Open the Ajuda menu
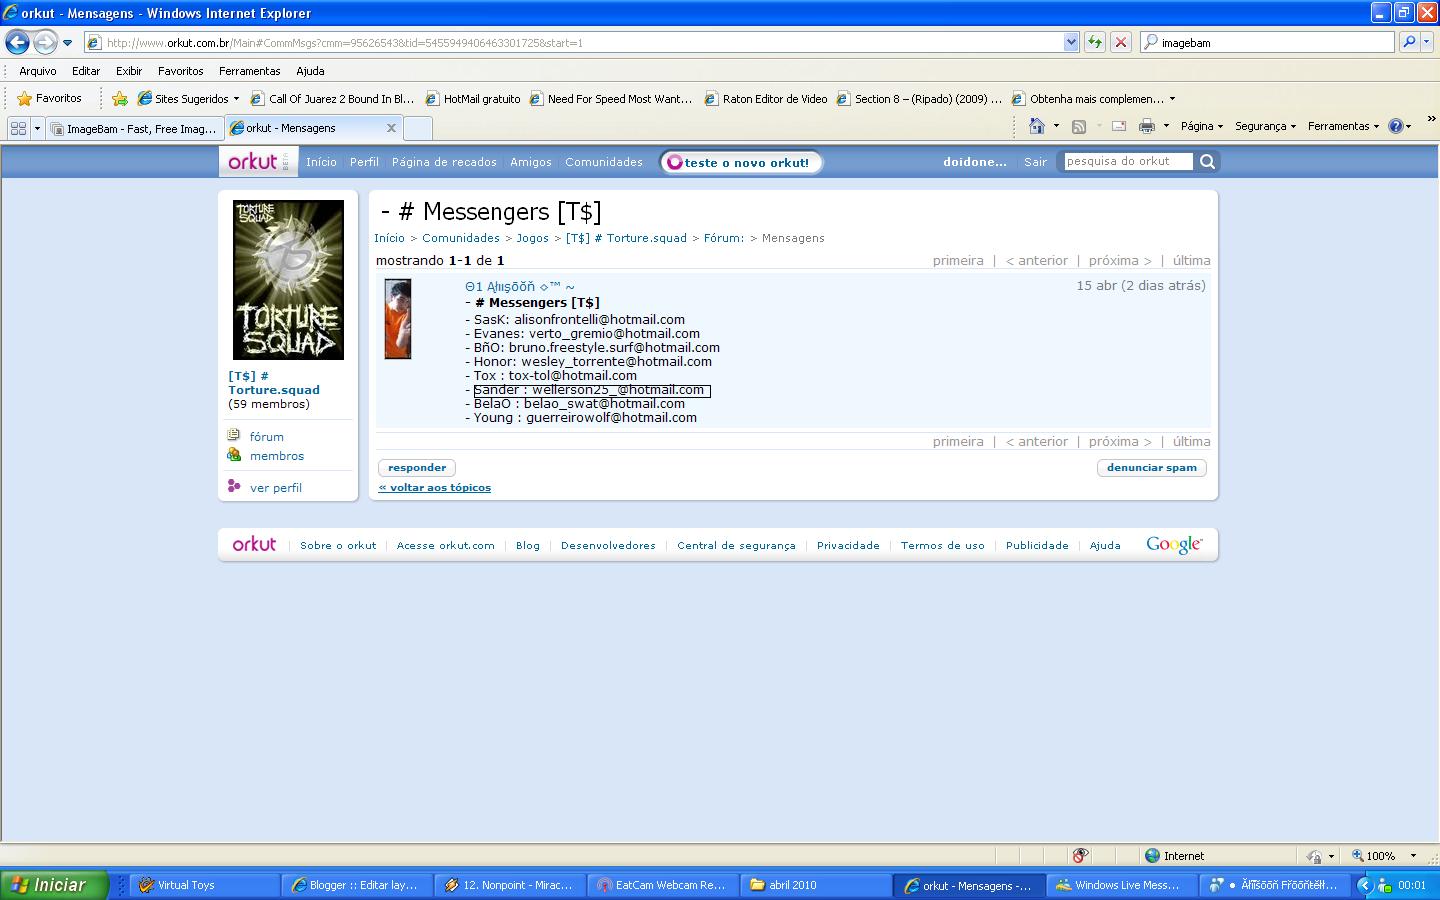This screenshot has height=900, width=1440. [310, 71]
